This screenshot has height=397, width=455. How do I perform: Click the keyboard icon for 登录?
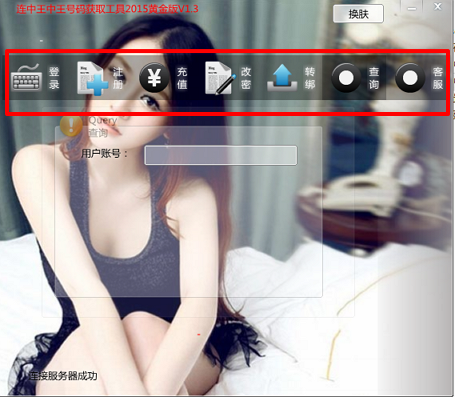27,78
